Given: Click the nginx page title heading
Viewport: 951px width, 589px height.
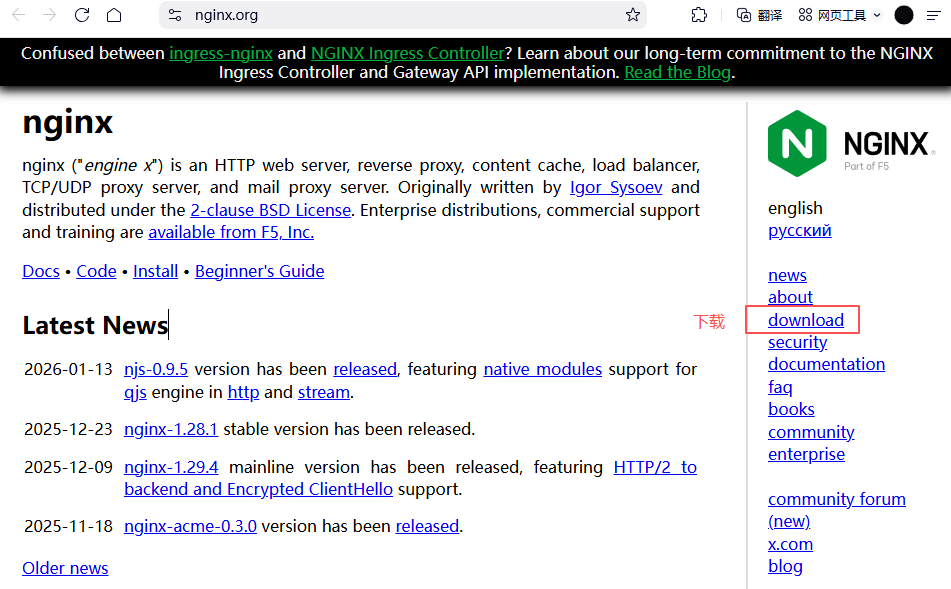Looking at the screenshot, I should (x=67, y=123).
